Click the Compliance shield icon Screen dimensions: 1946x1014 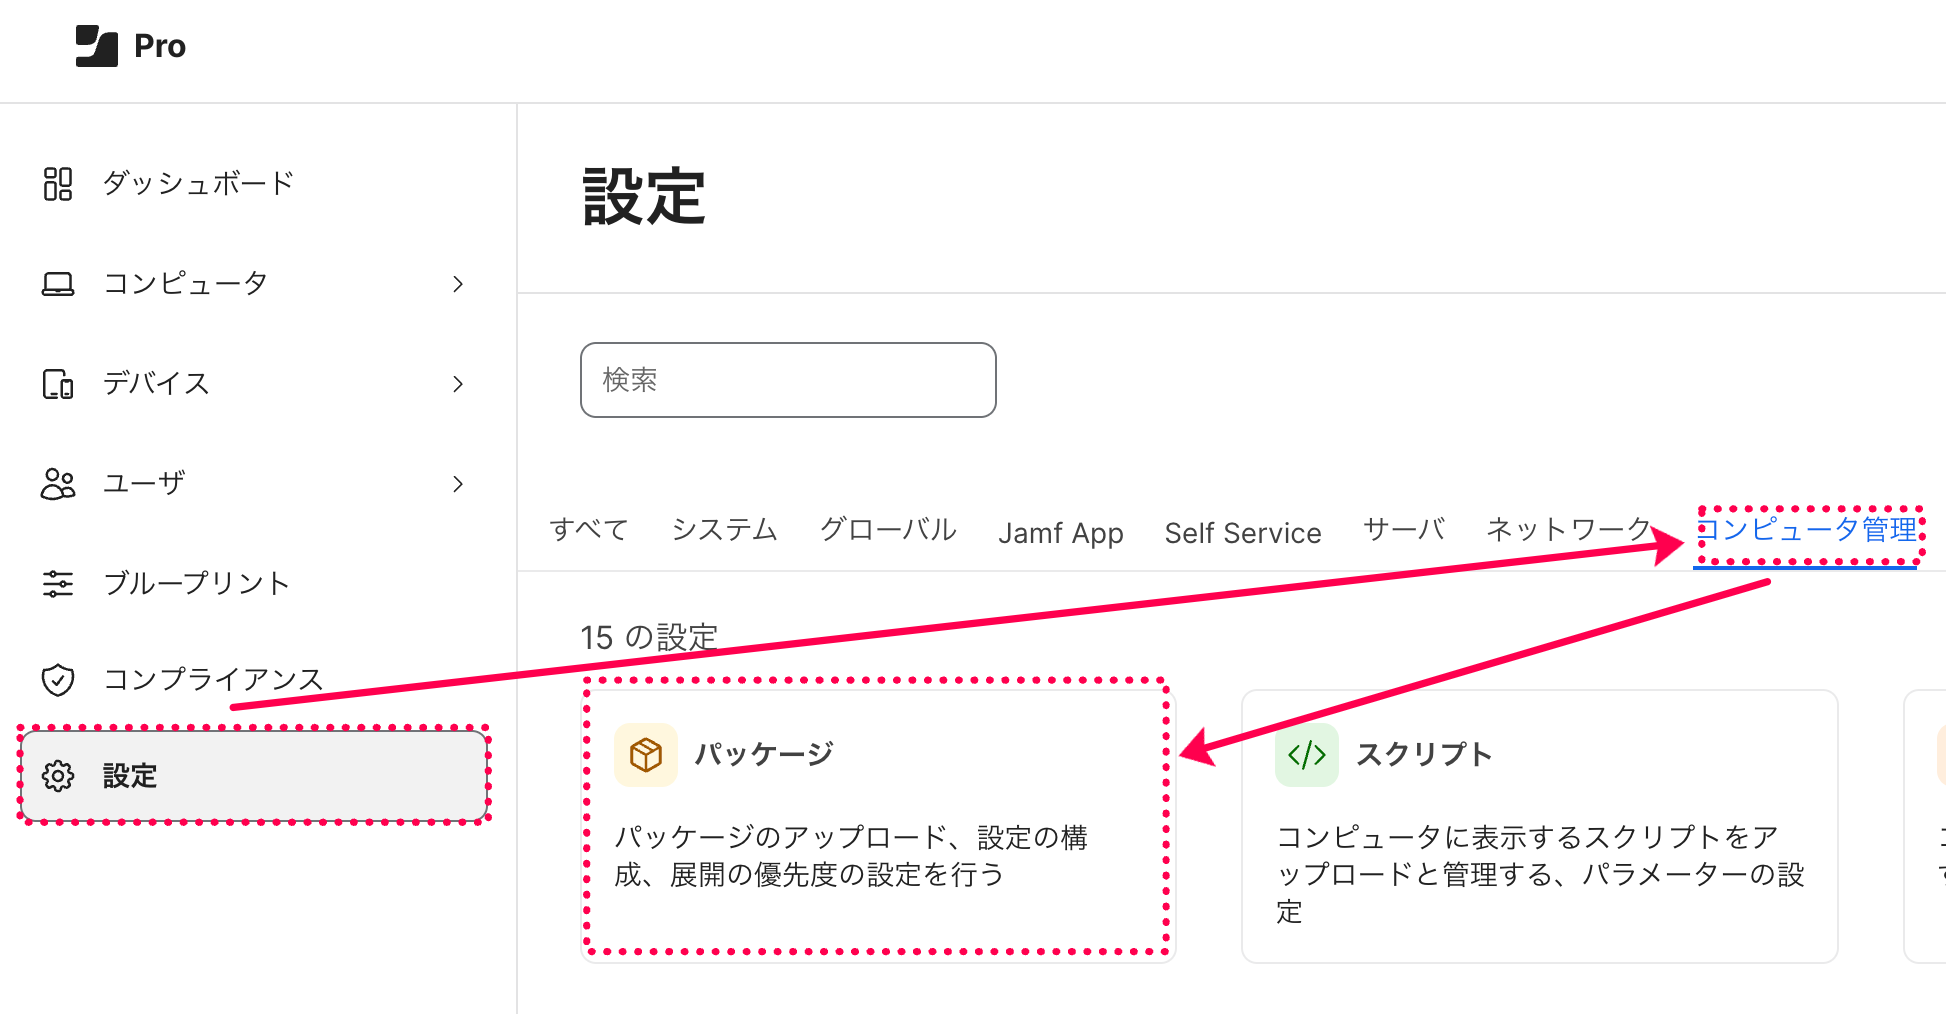click(x=58, y=680)
